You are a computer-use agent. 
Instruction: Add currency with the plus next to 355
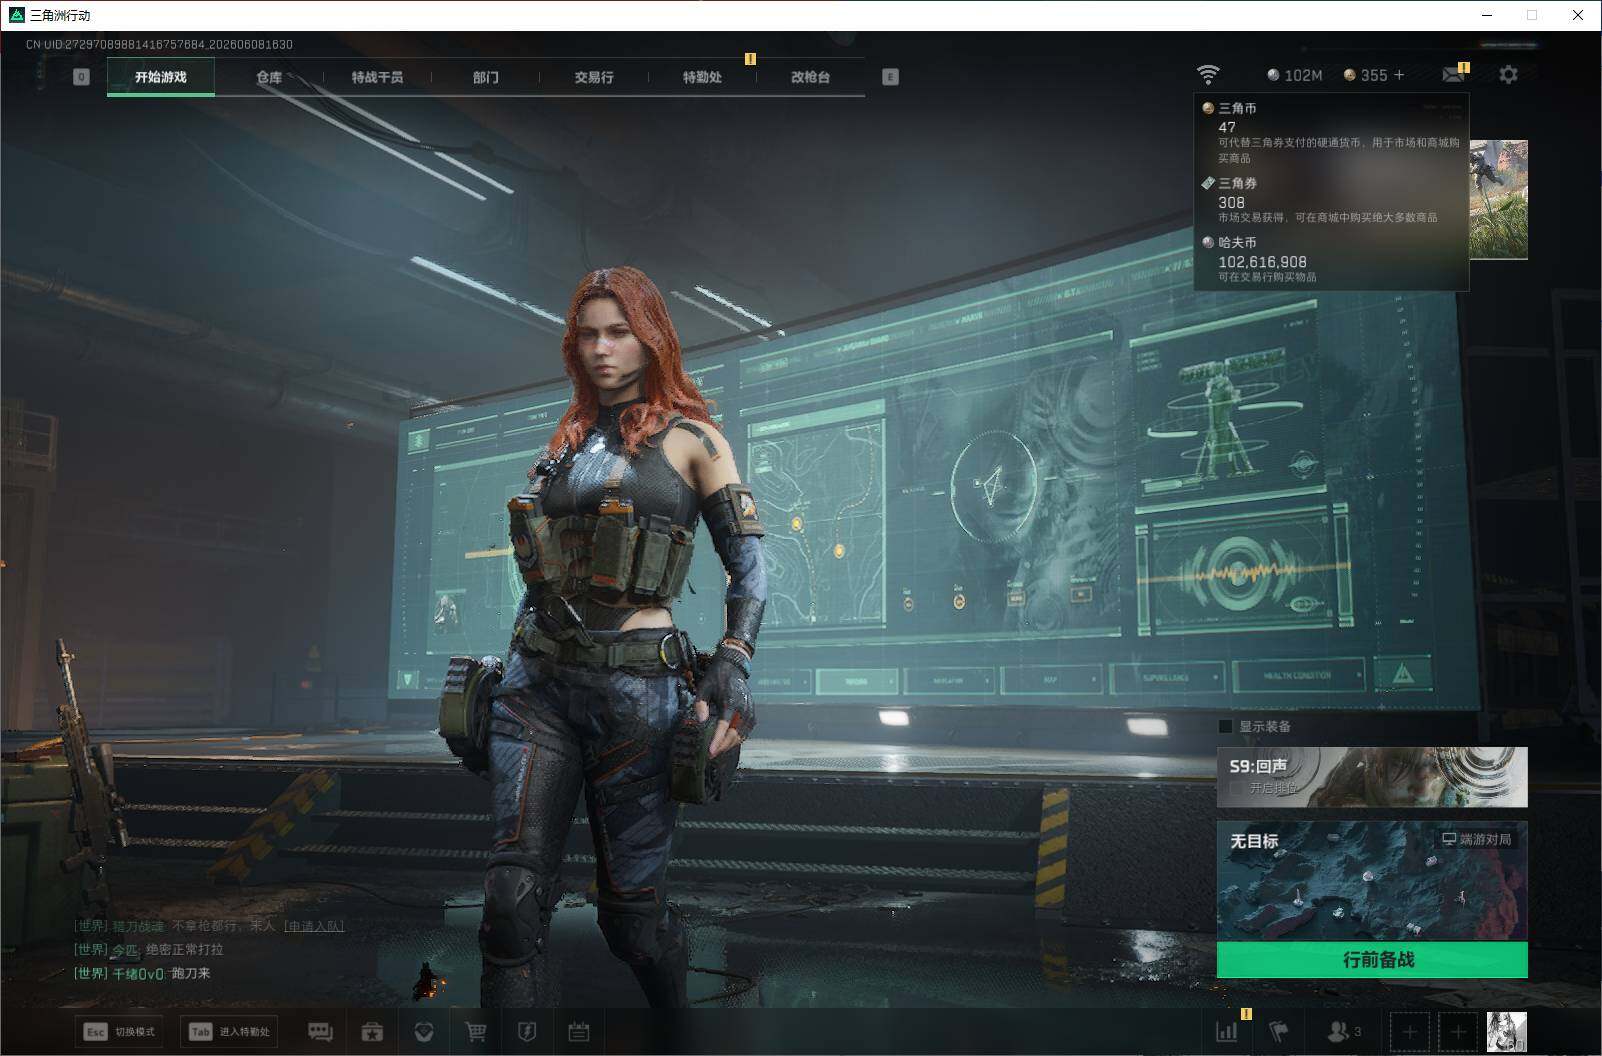[x=1399, y=75]
